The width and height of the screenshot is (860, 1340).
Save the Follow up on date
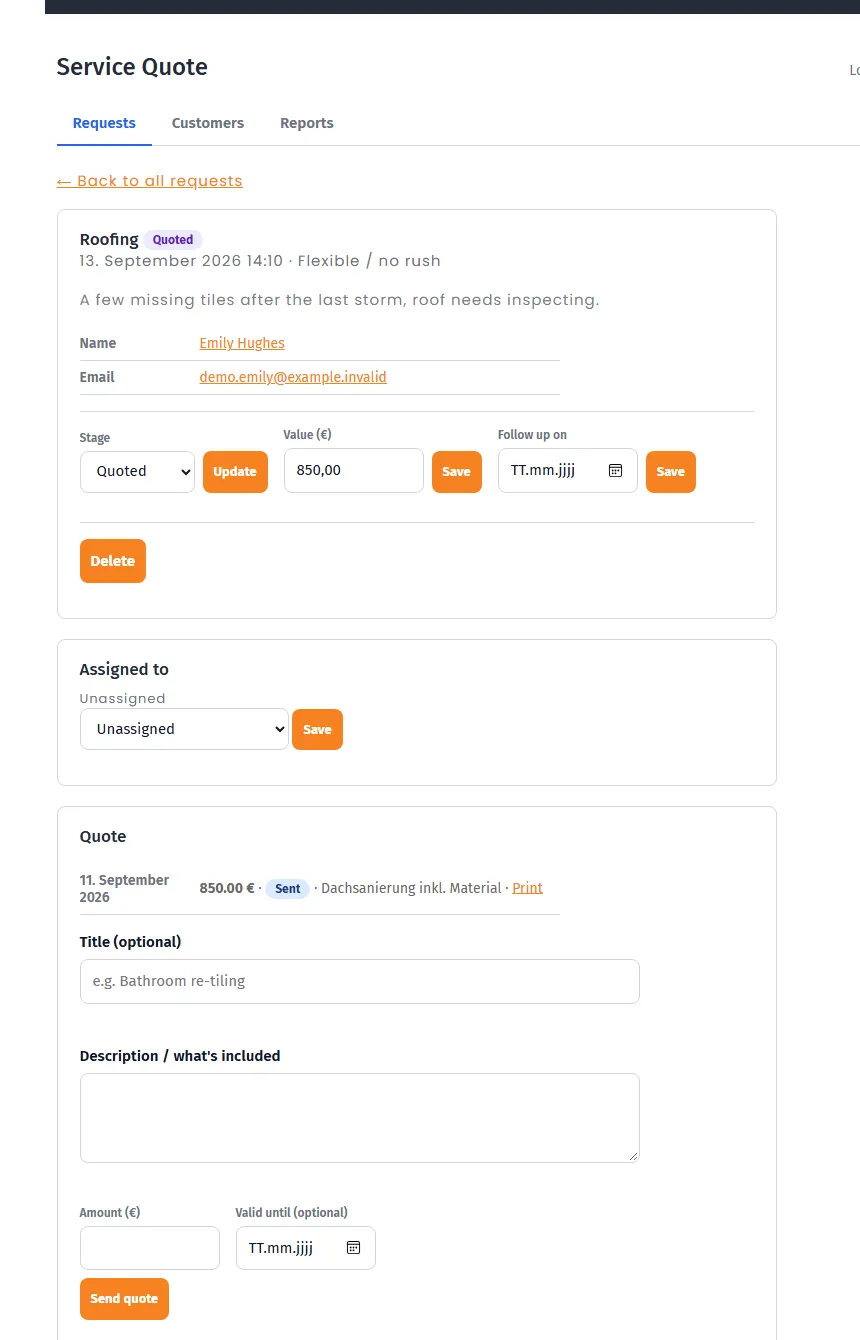[671, 471]
